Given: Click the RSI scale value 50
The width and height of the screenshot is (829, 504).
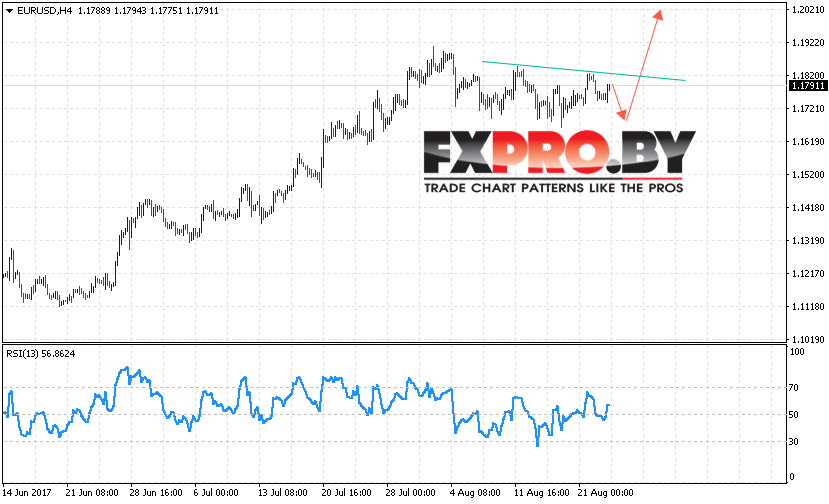Looking at the screenshot, I should [x=794, y=415].
